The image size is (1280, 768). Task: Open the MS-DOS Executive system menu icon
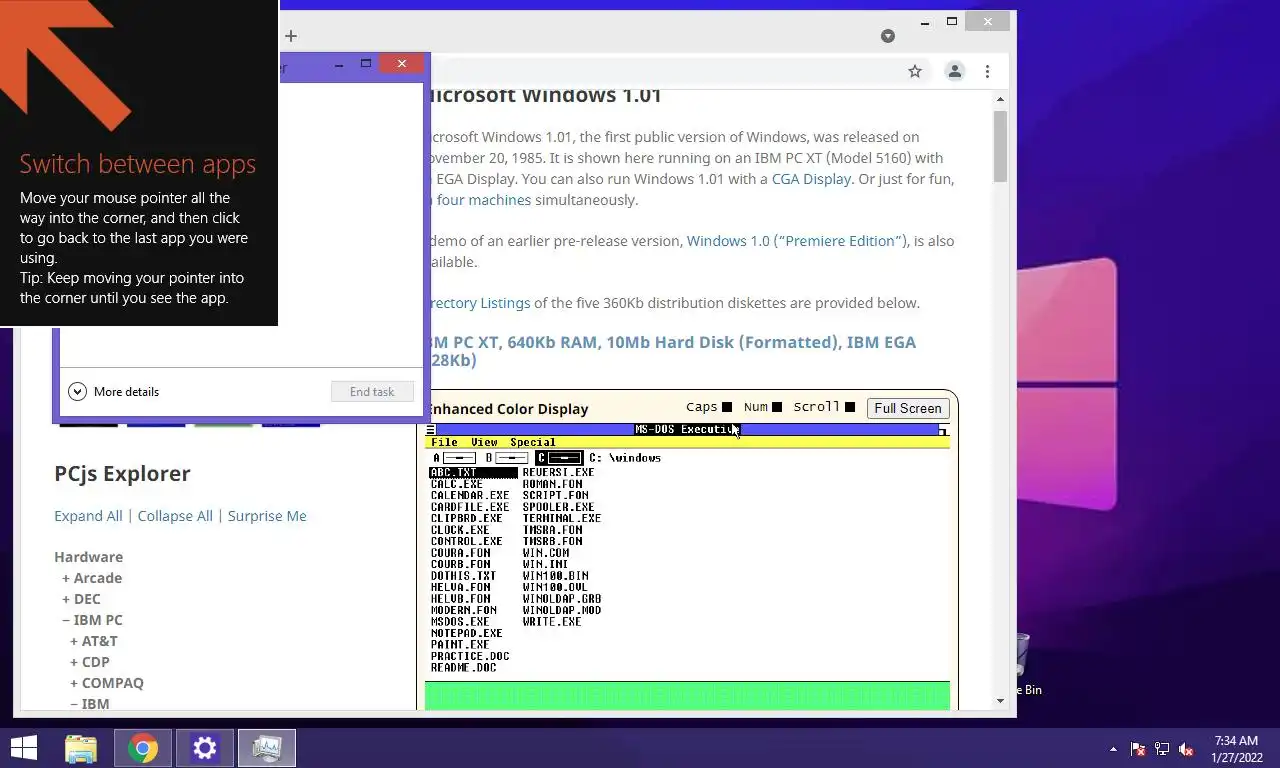coord(431,430)
